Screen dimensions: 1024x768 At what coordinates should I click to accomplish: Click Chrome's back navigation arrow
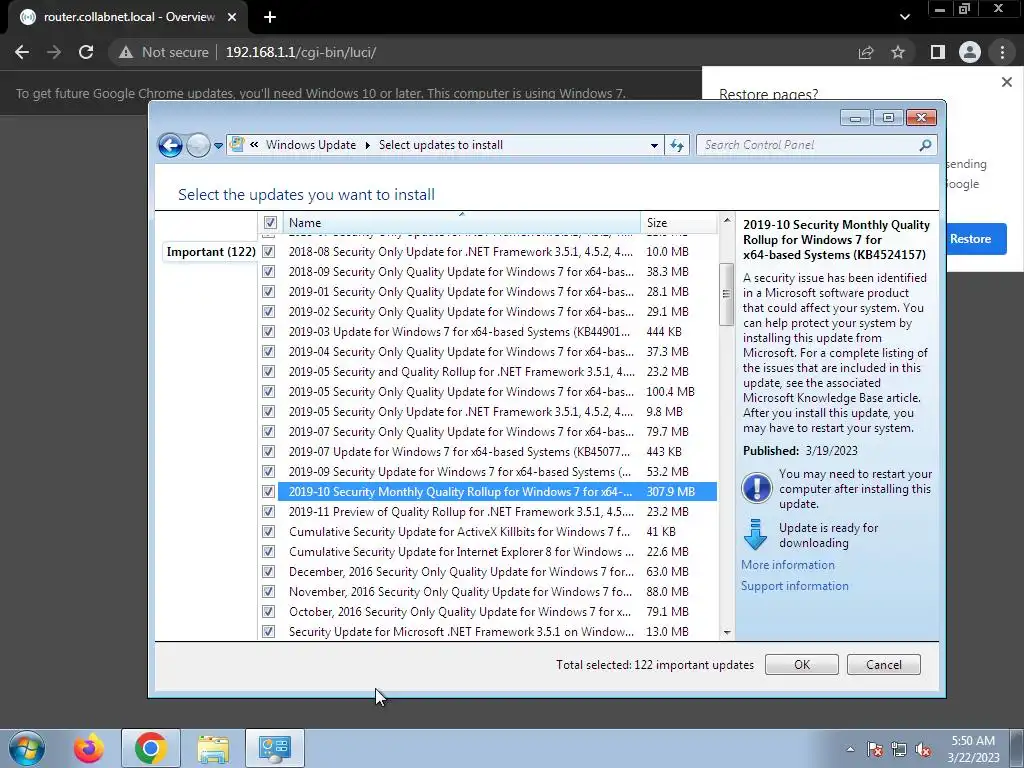22,52
